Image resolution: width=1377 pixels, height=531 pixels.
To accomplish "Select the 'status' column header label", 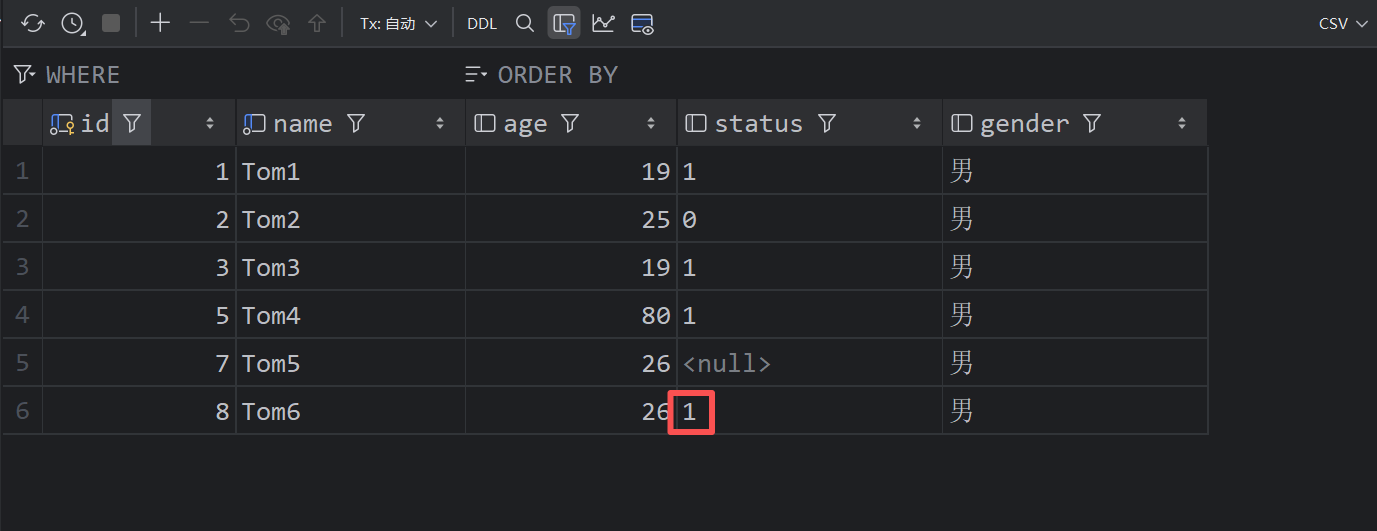I will (x=759, y=123).
